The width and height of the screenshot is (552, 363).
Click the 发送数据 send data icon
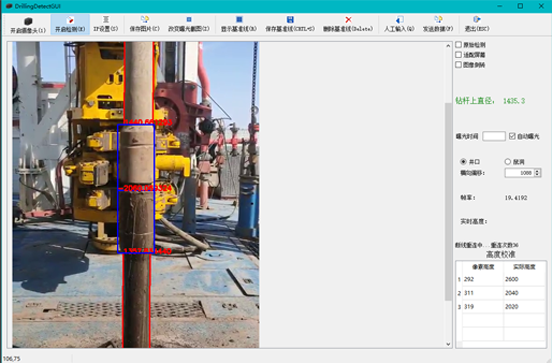click(438, 19)
